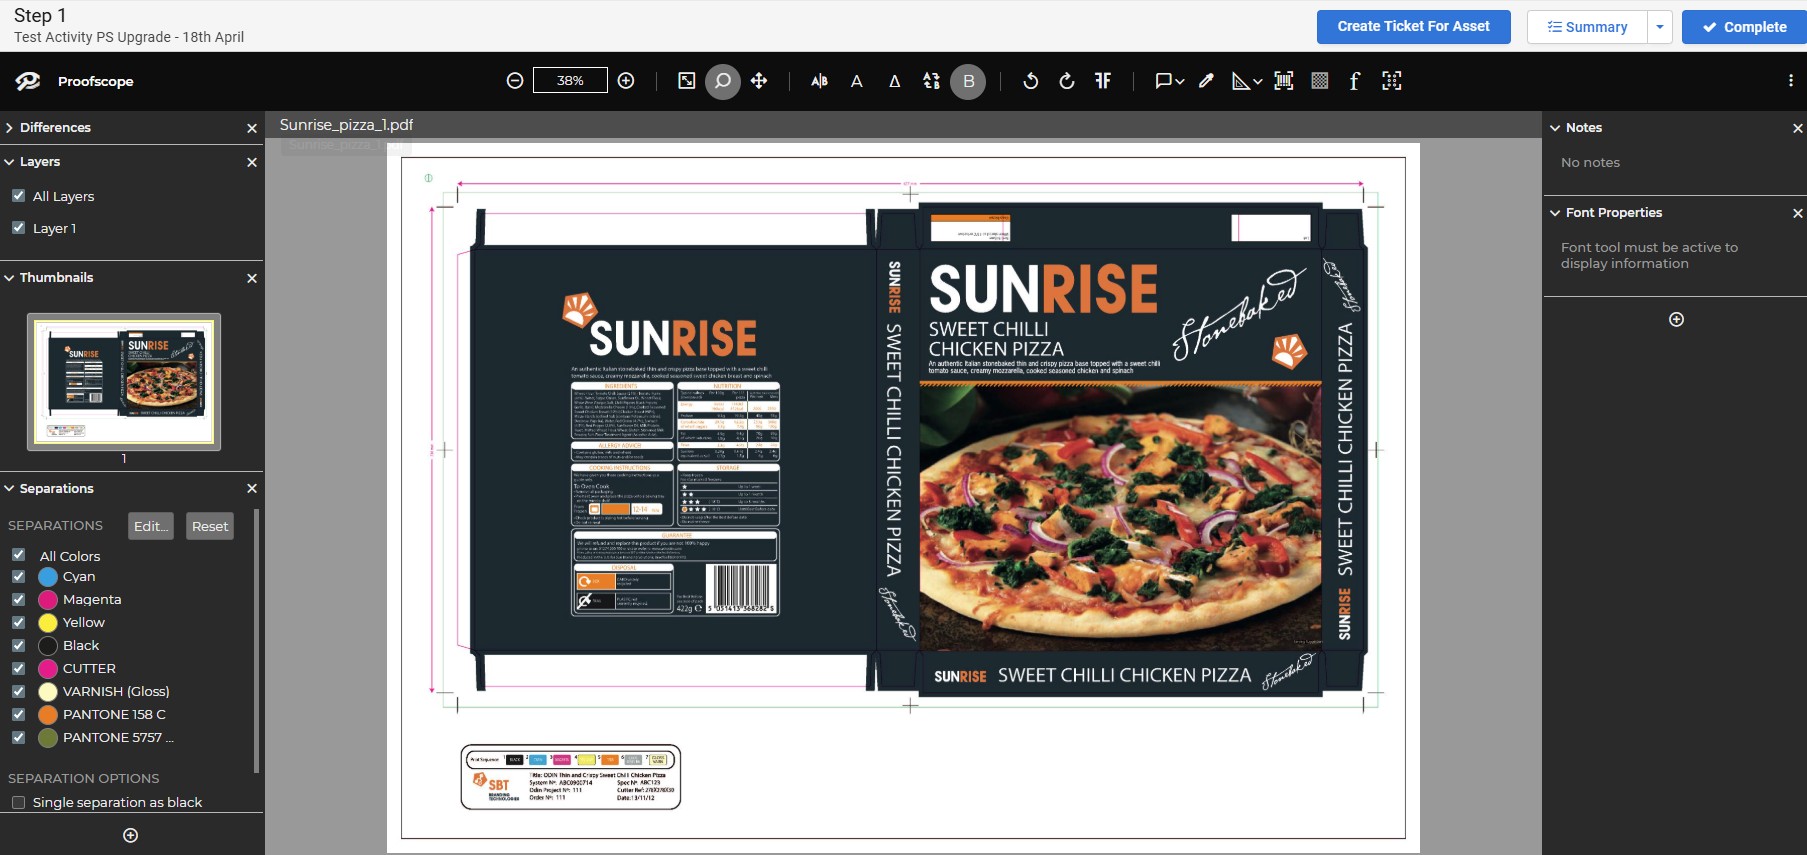Open the comment tool dropdown arrow
The image size is (1807, 855).
[x=1180, y=82]
